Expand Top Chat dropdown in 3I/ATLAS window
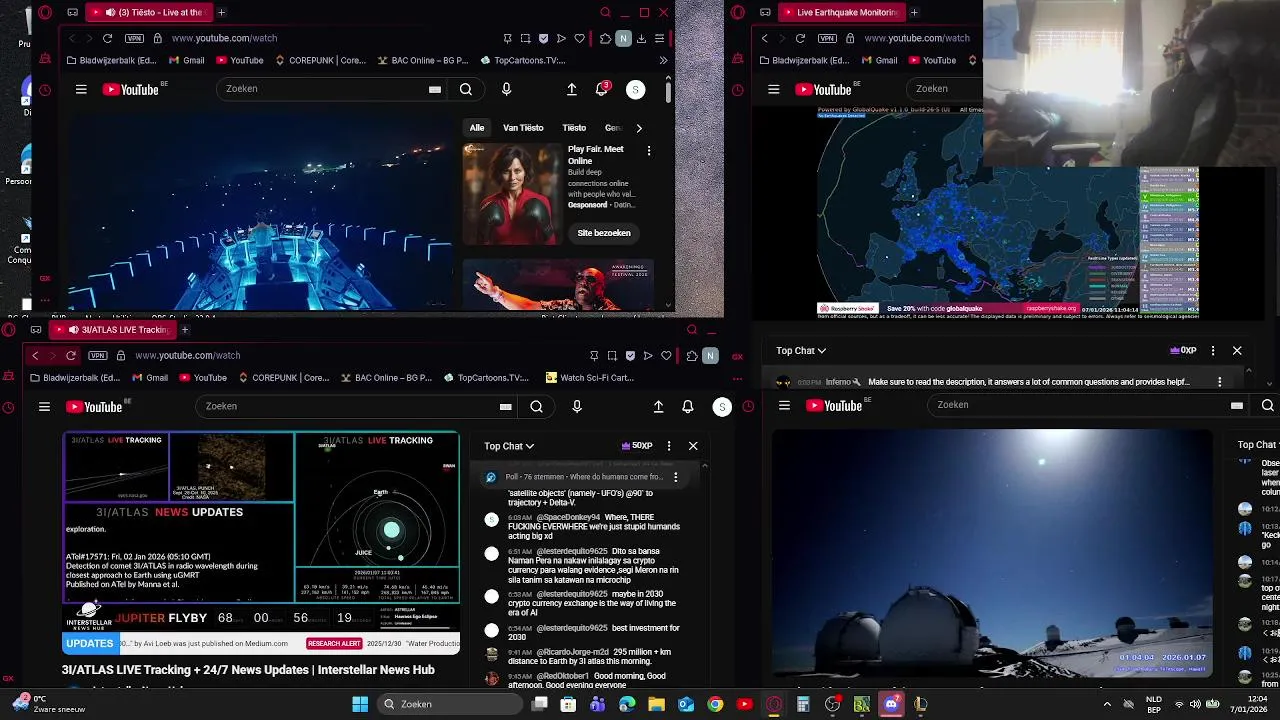The image size is (1280, 720). point(509,446)
